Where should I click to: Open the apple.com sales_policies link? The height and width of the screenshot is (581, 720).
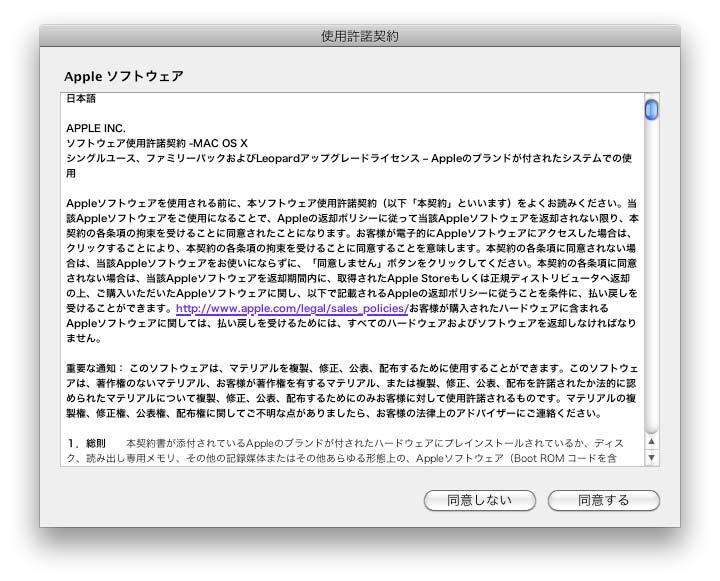(x=291, y=309)
